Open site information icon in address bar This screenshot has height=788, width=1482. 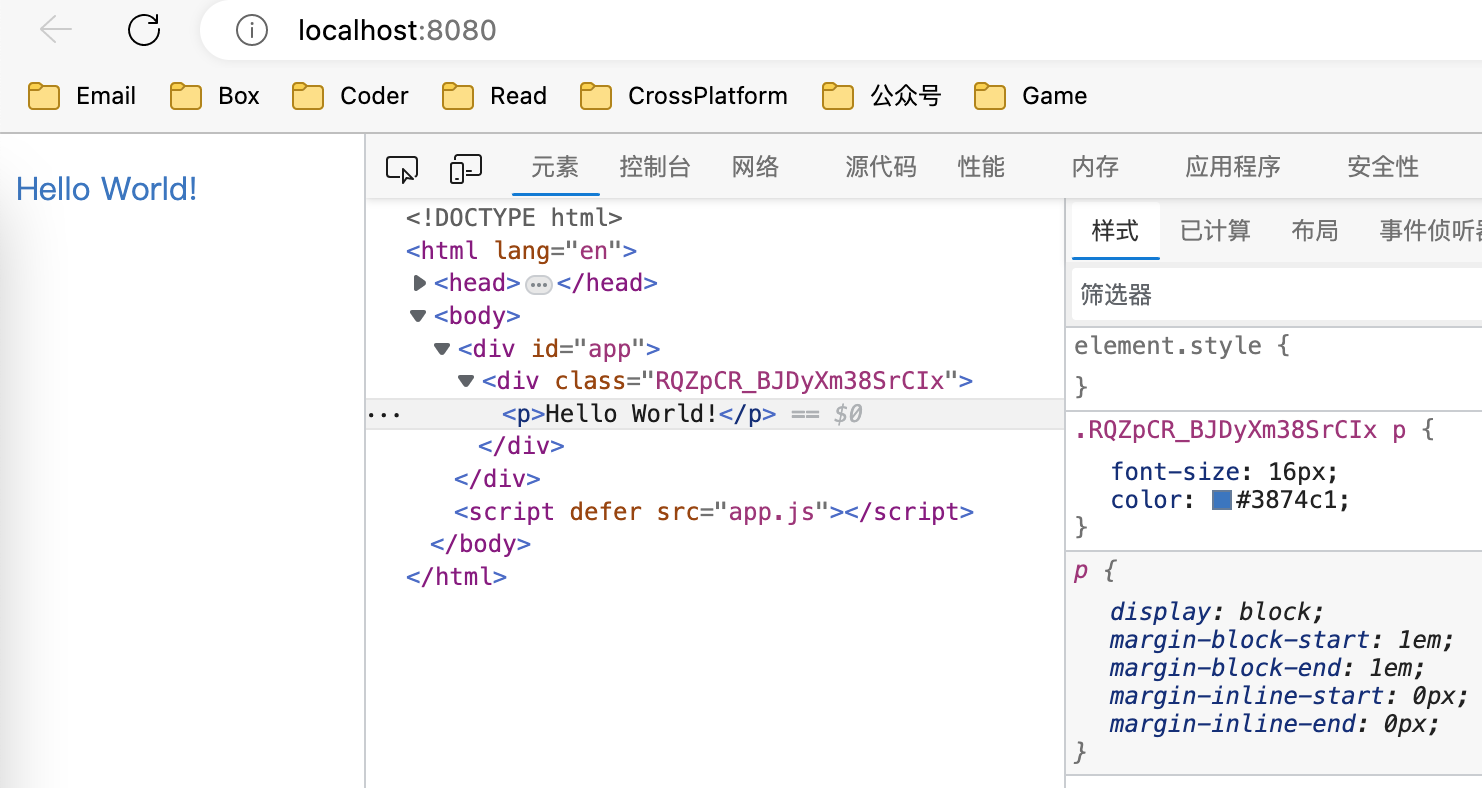tap(251, 31)
